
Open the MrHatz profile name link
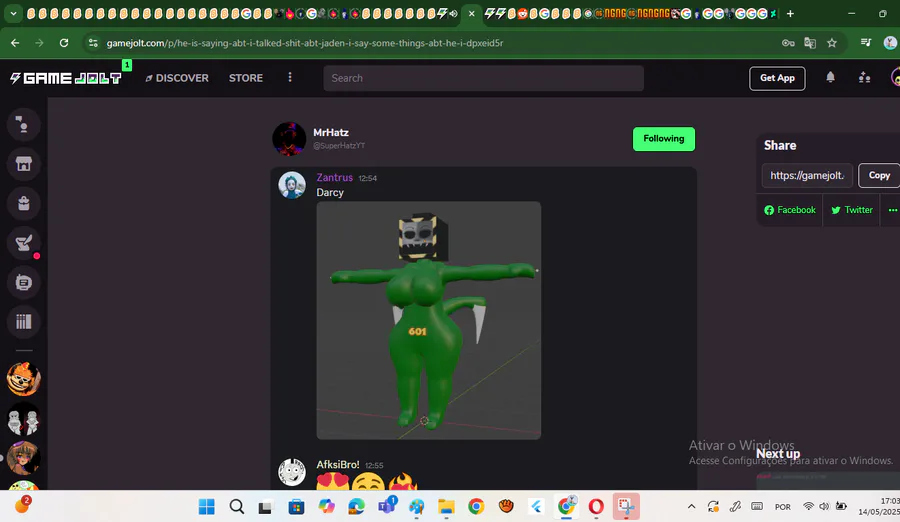click(331, 133)
